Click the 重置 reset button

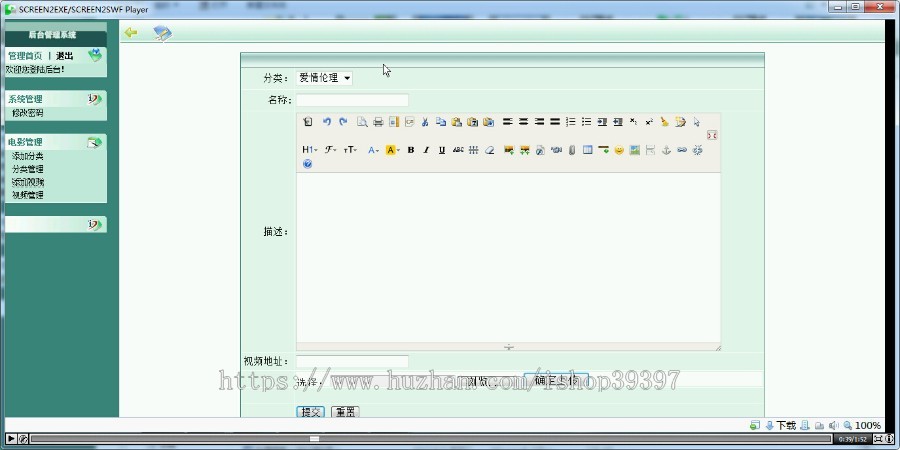[x=345, y=412]
